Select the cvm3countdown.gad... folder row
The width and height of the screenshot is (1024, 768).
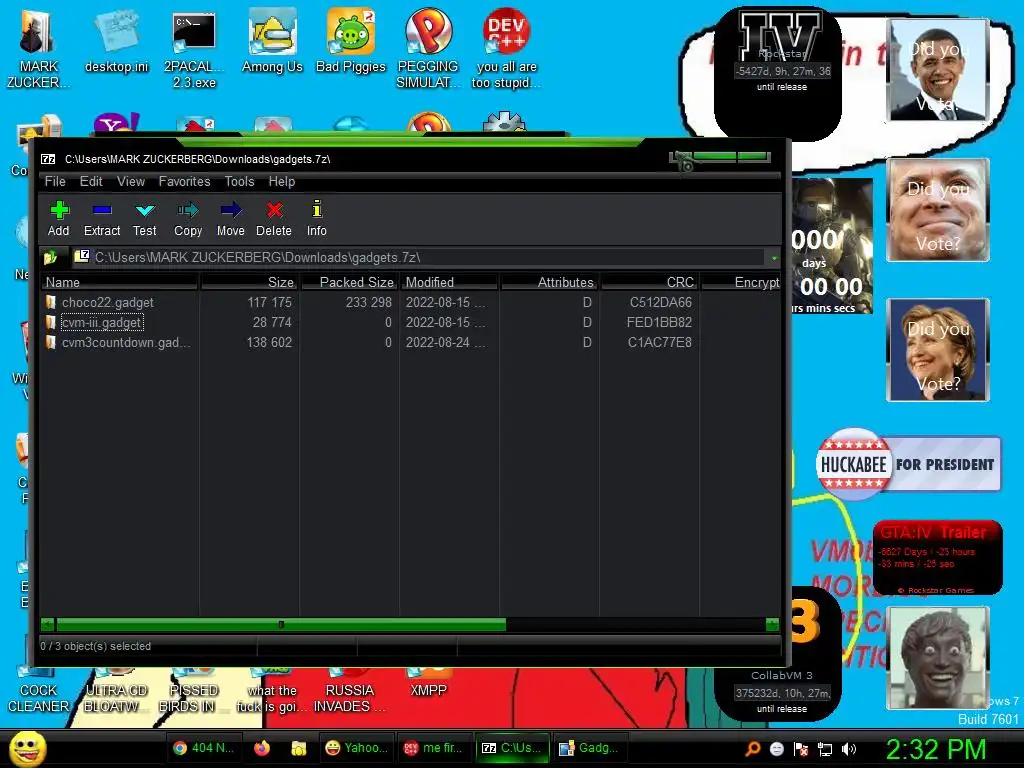coord(411,342)
